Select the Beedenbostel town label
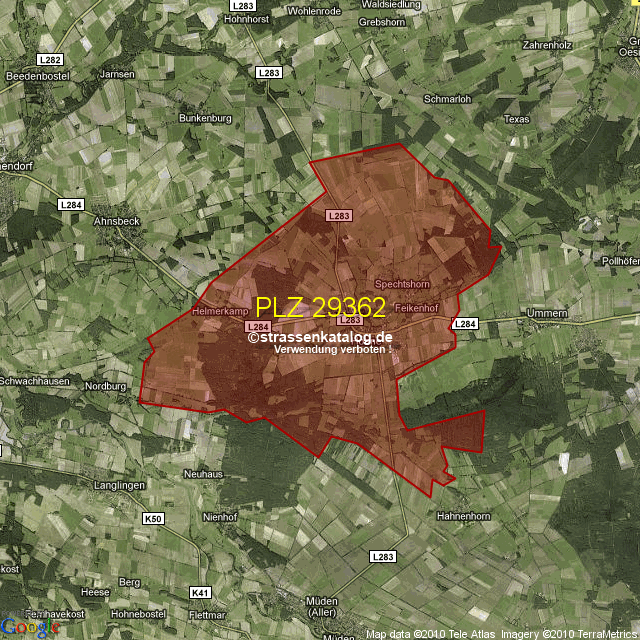The height and width of the screenshot is (640, 640). point(34,76)
